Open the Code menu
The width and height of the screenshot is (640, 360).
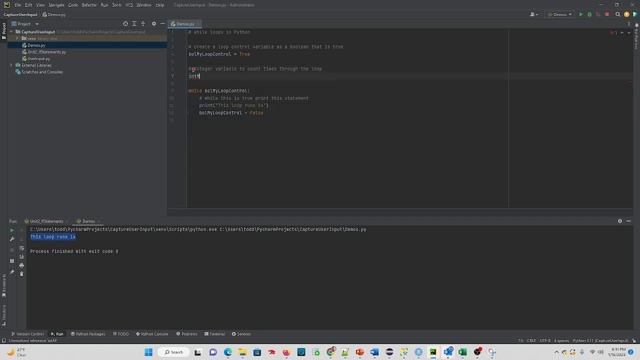[73, 5]
